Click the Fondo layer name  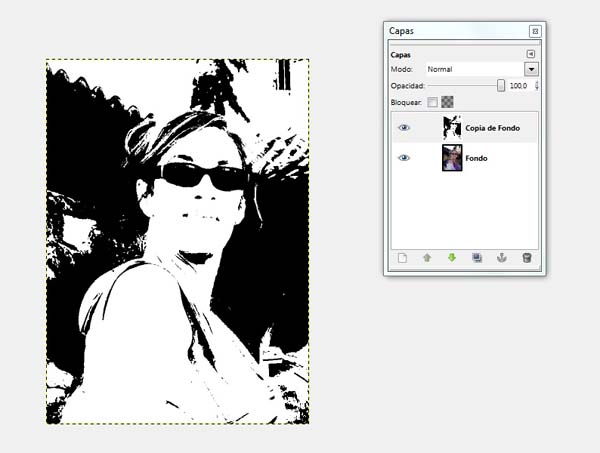click(x=476, y=158)
